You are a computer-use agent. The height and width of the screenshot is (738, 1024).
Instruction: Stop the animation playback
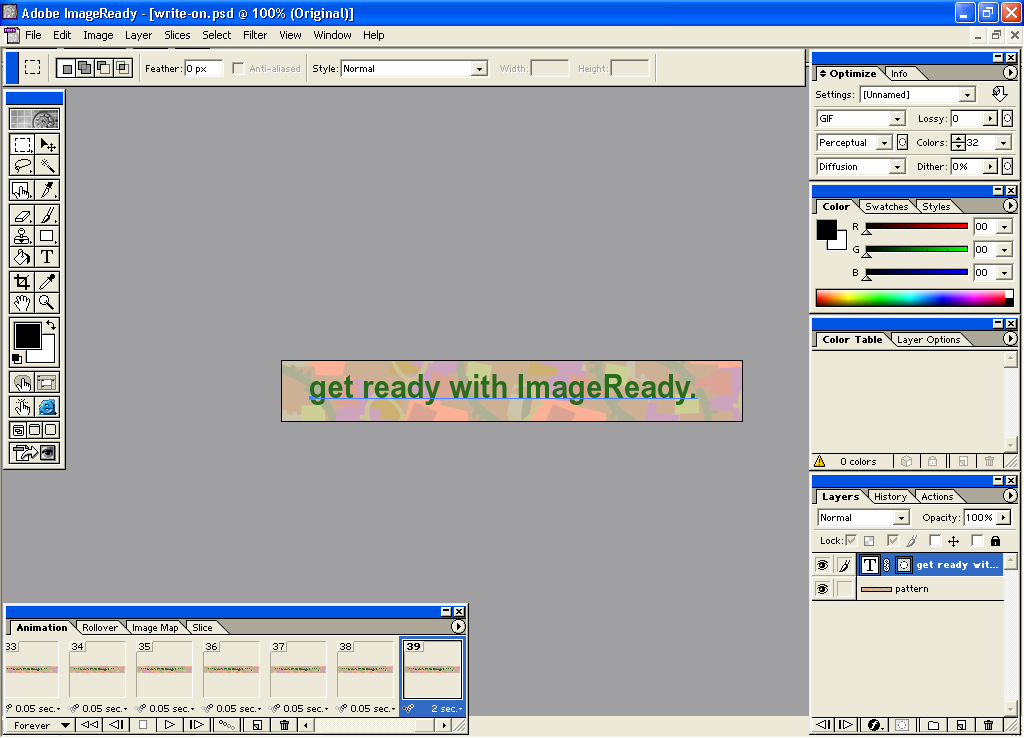pos(143,724)
